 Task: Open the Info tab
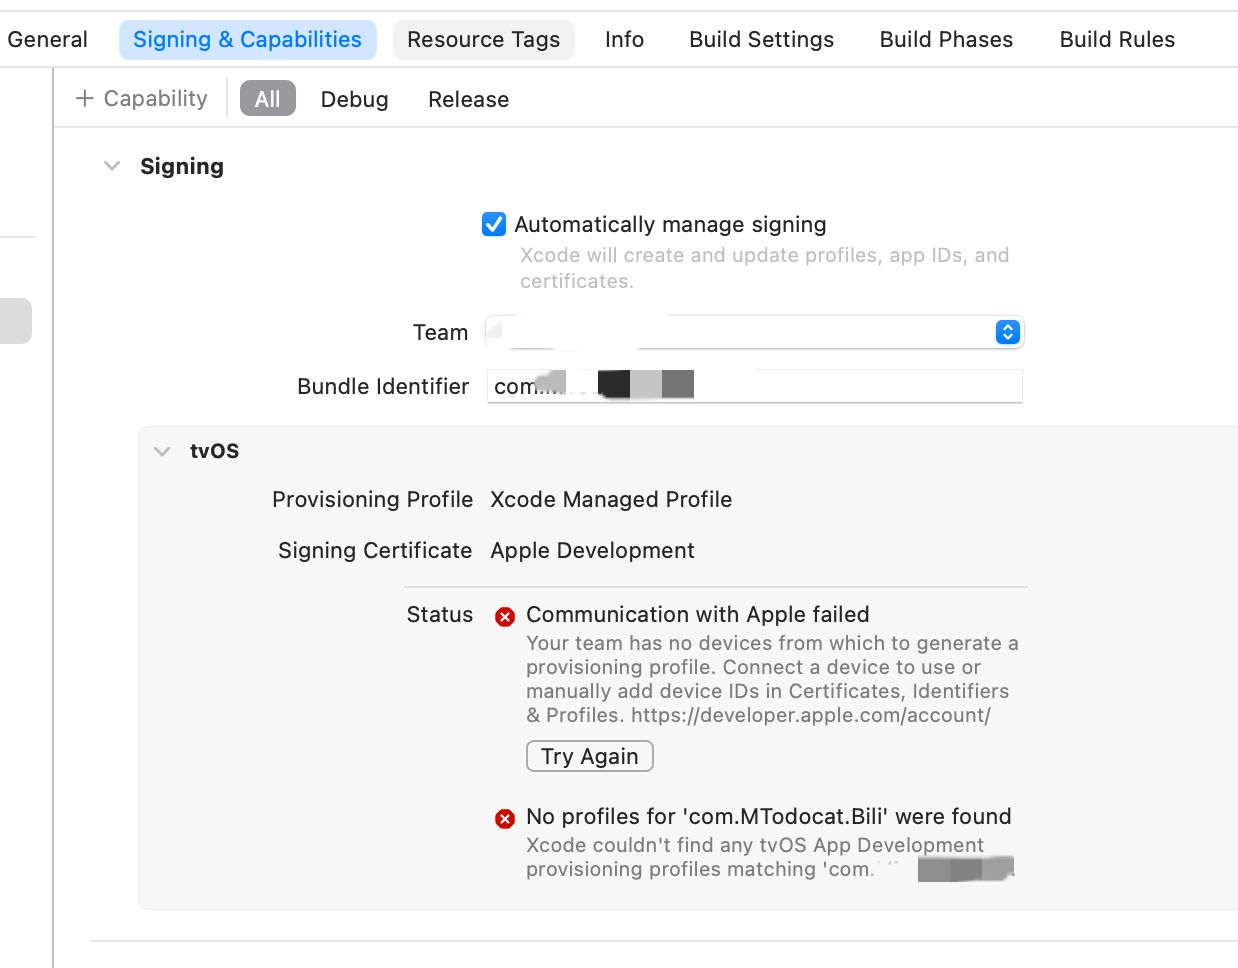tap(624, 40)
